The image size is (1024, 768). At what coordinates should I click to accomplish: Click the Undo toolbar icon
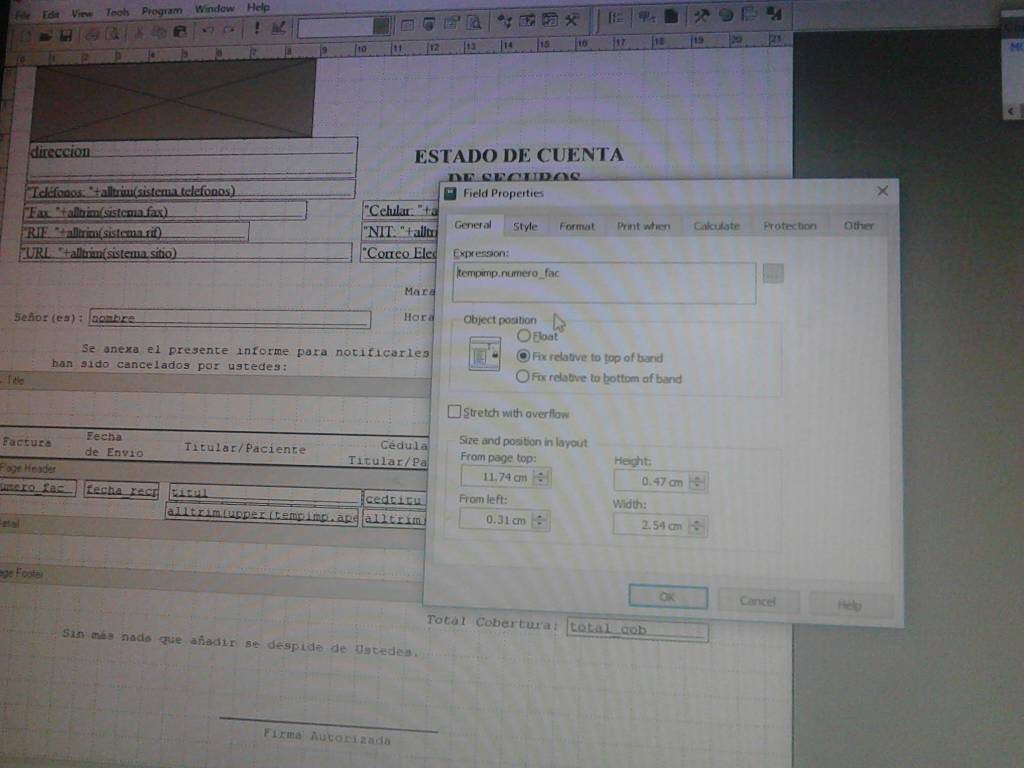pos(208,30)
